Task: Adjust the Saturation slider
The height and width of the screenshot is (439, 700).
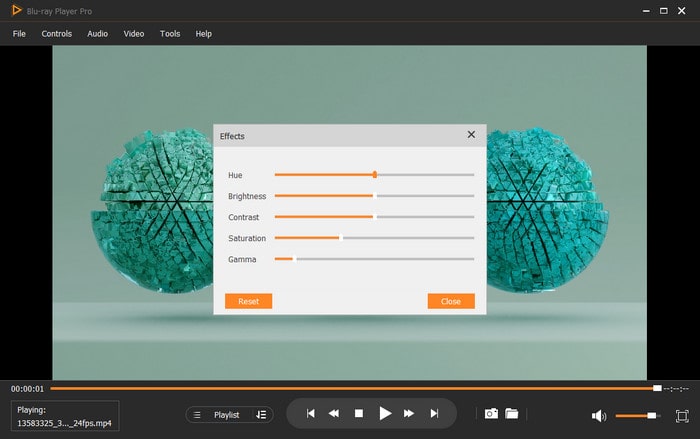Action: (375, 238)
